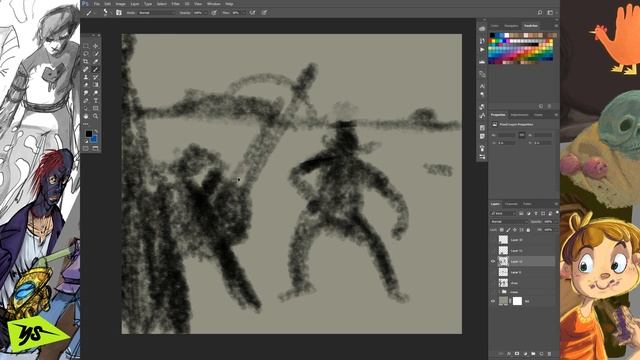Hide the bottom fill layer with mask

coord(493,301)
